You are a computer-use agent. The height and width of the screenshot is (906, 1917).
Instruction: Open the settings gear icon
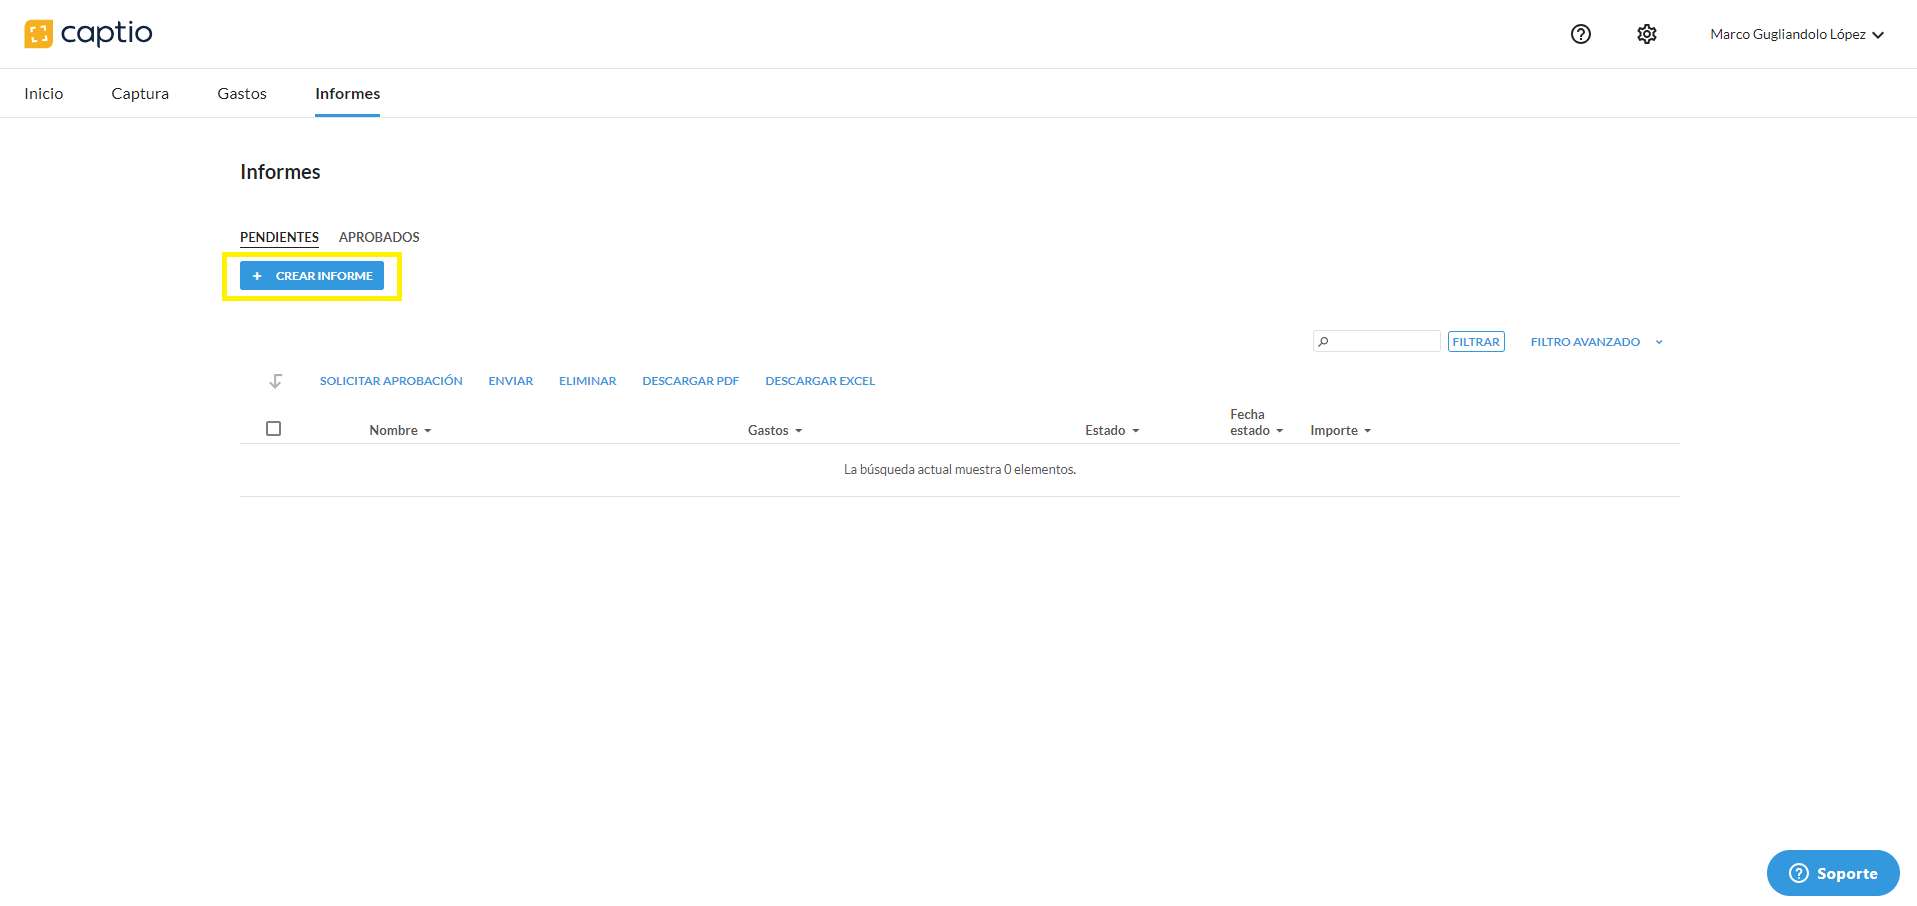[1646, 34]
